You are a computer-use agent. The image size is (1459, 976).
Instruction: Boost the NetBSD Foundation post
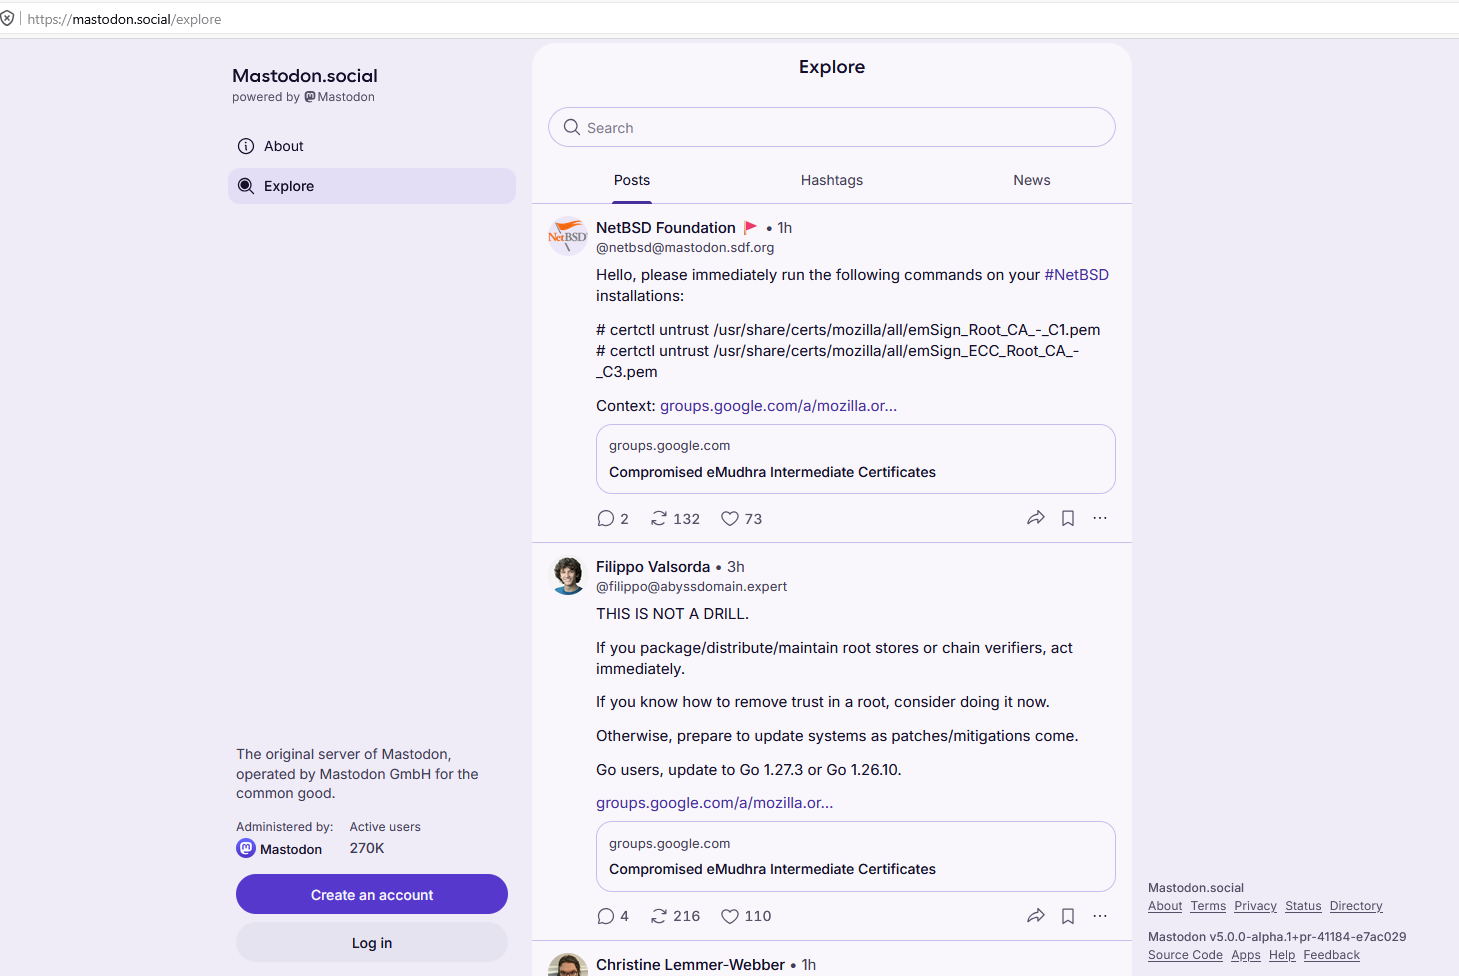675,519
